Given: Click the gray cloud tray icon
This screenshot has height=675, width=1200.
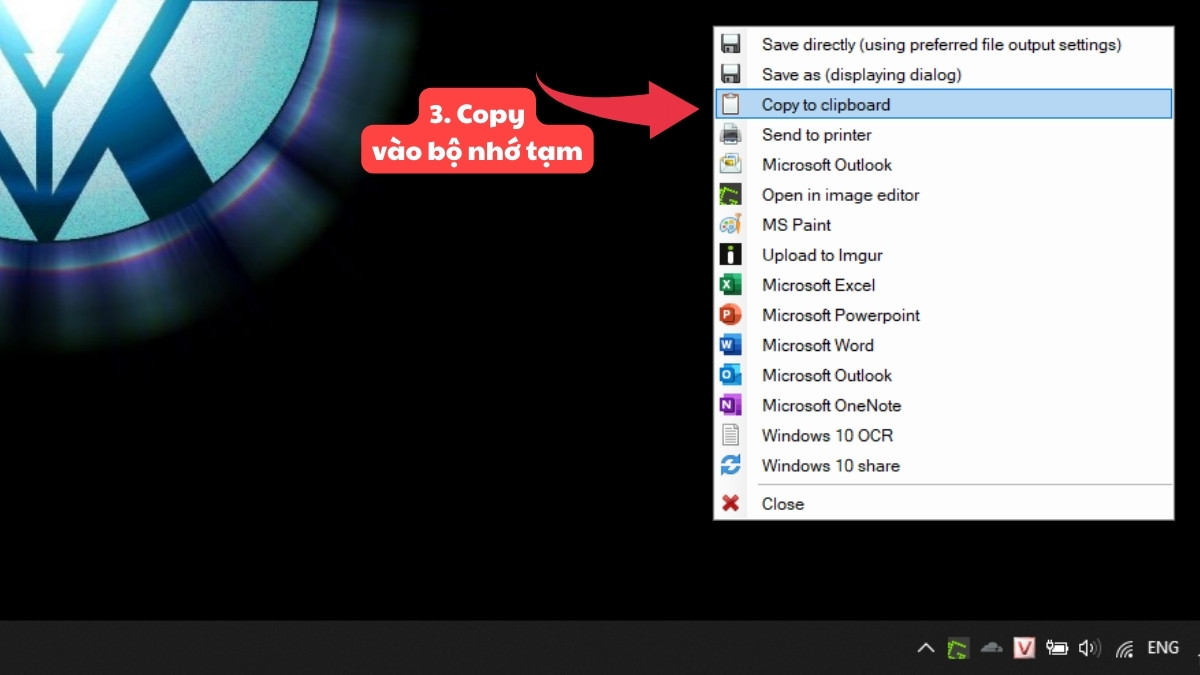Looking at the screenshot, I should 991,648.
